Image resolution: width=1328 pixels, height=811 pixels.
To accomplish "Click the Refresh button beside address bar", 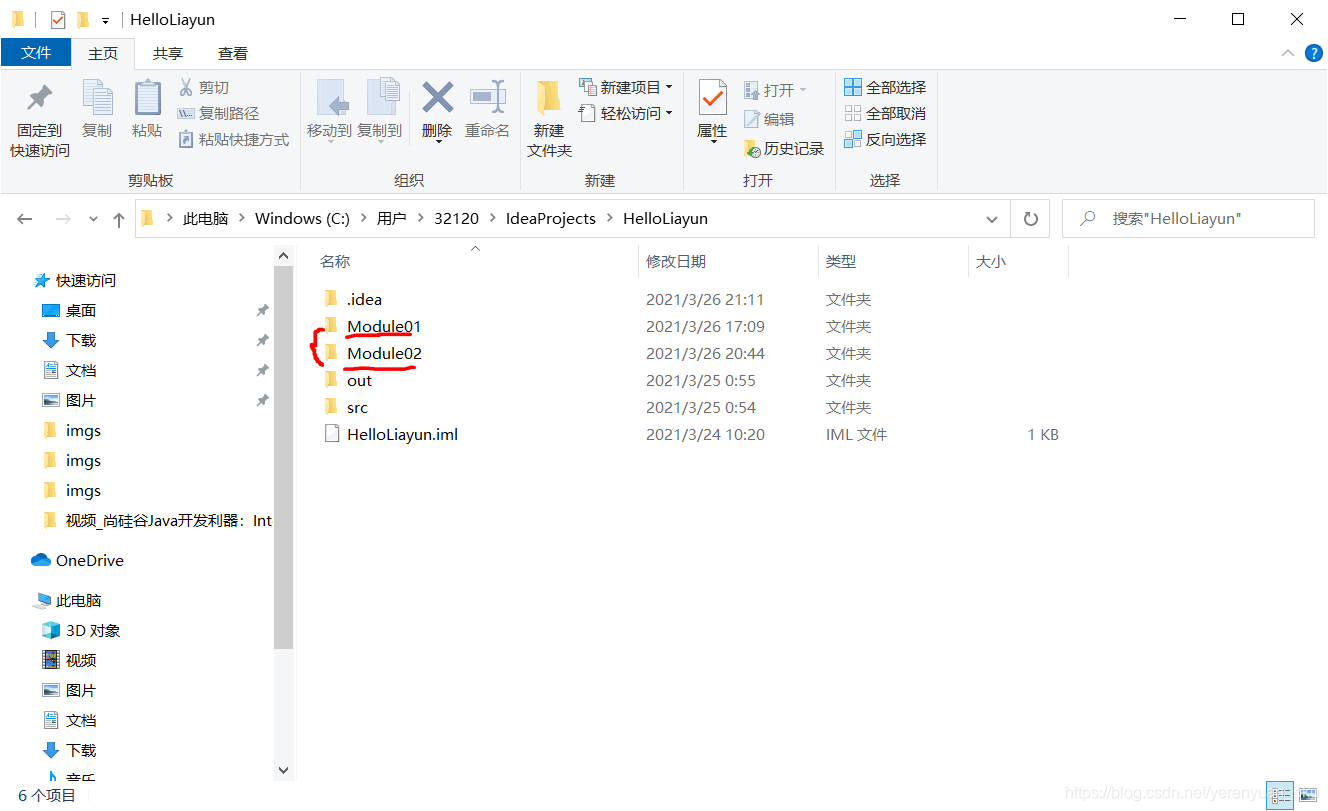I will [1031, 219].
